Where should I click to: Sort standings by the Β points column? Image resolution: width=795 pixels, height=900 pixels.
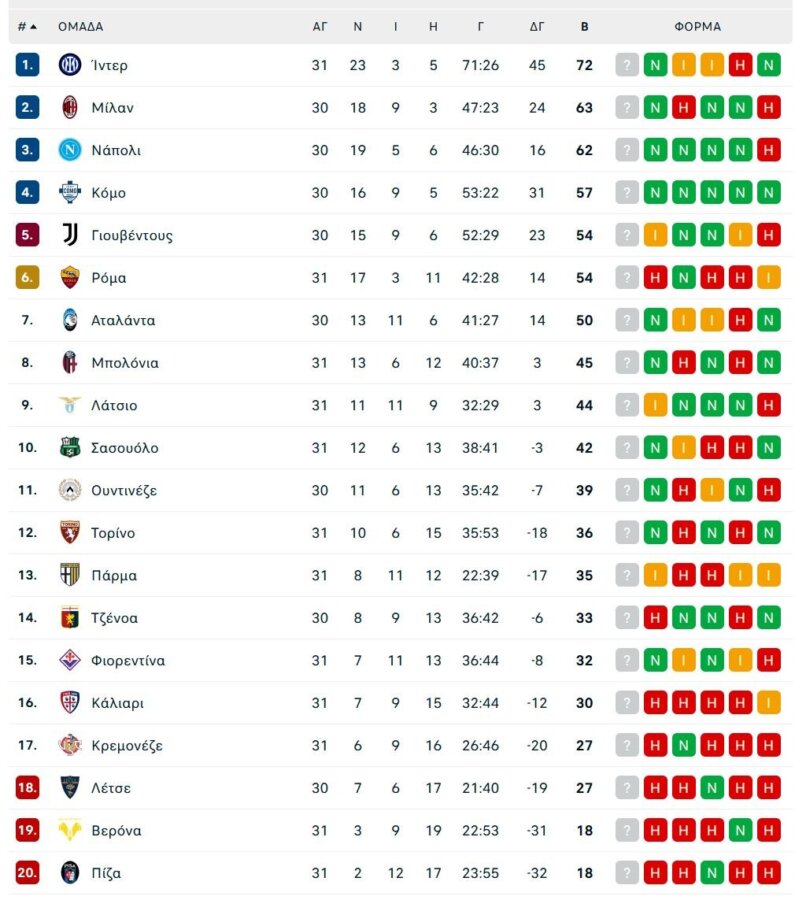click(x=584, y=26)
